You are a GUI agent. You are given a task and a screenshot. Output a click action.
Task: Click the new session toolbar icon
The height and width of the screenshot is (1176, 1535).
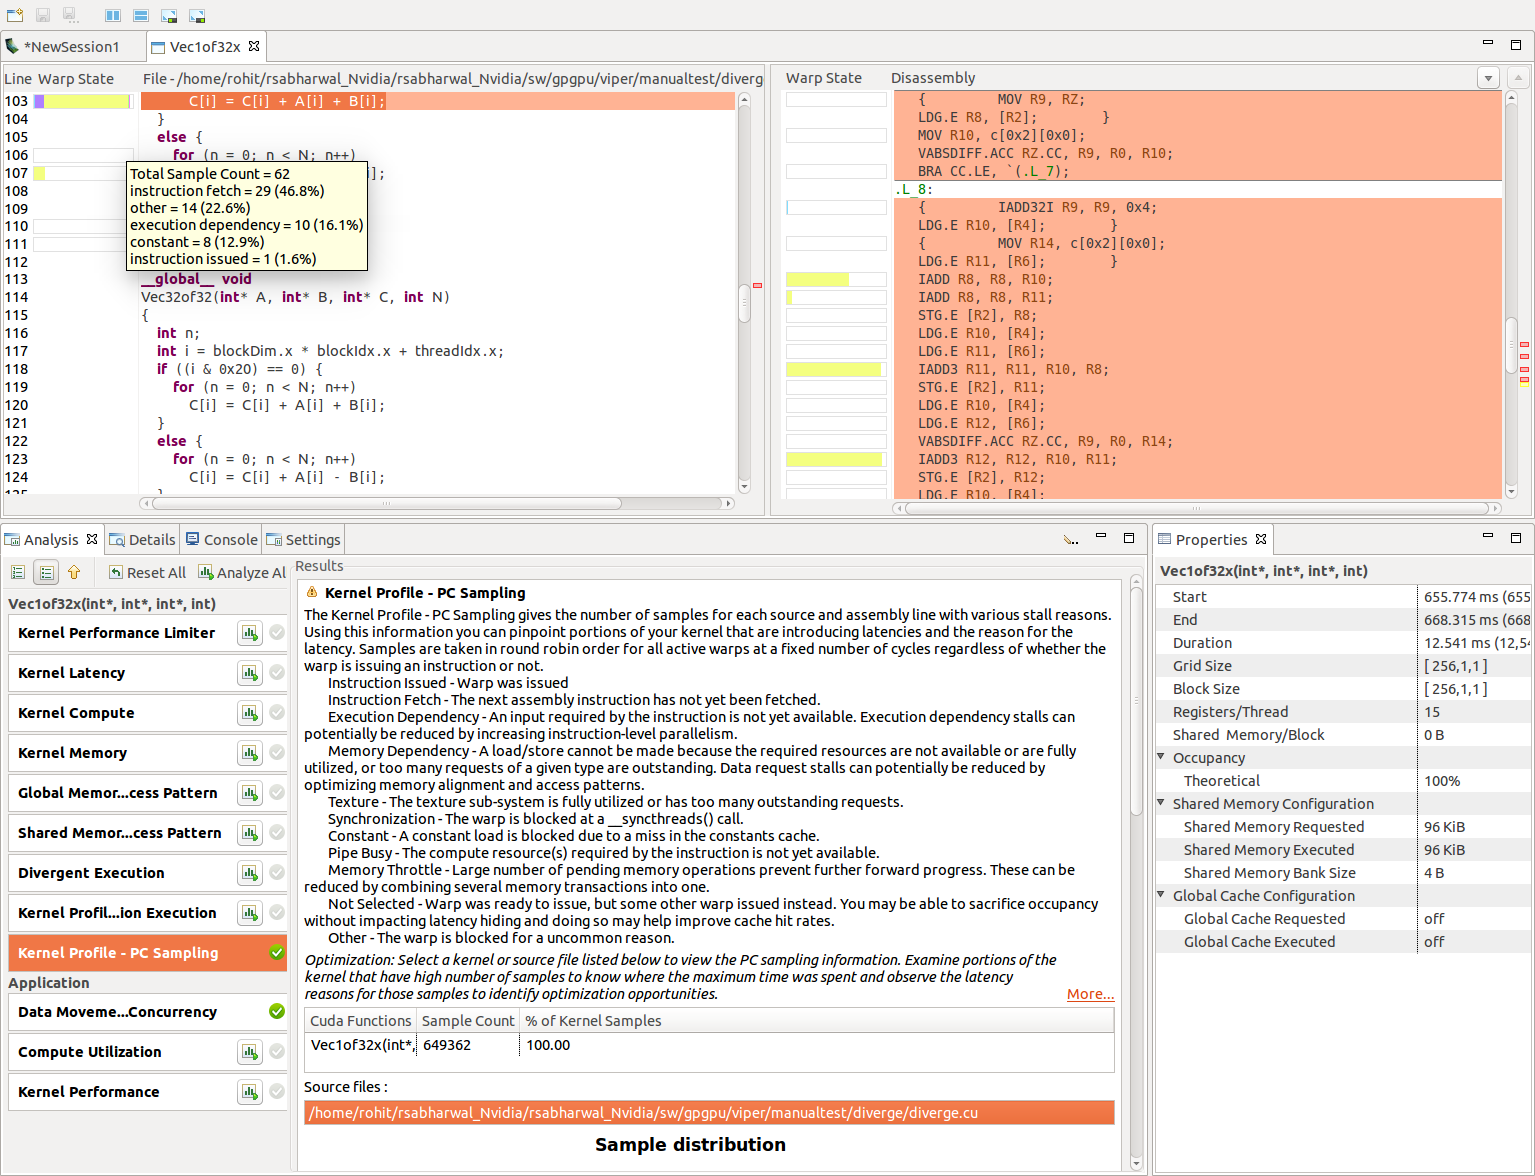[15, 15]
